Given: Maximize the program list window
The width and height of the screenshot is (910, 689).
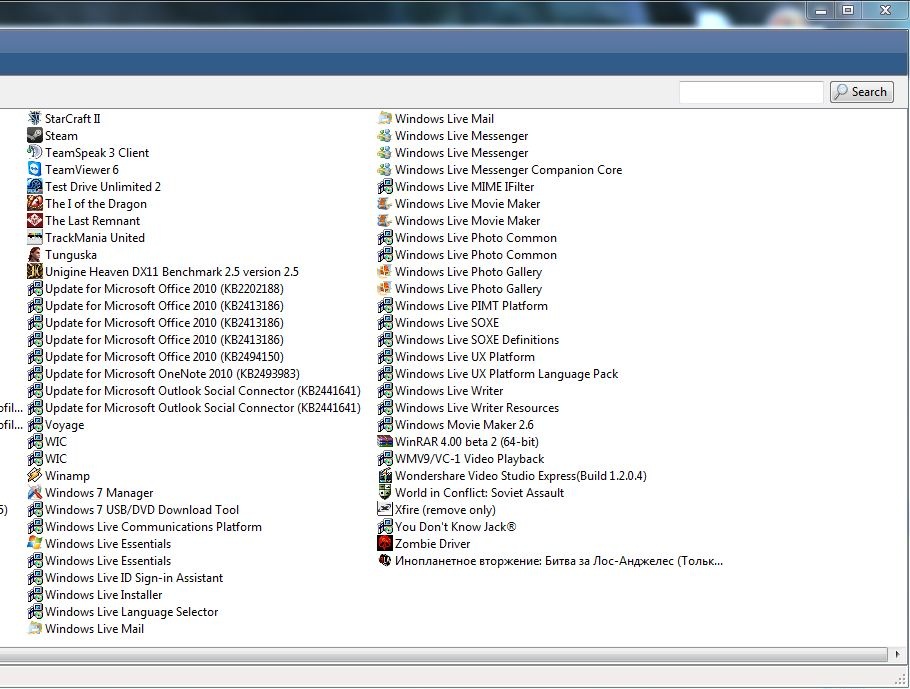Looking at the screenshot, I should (848, 10).
